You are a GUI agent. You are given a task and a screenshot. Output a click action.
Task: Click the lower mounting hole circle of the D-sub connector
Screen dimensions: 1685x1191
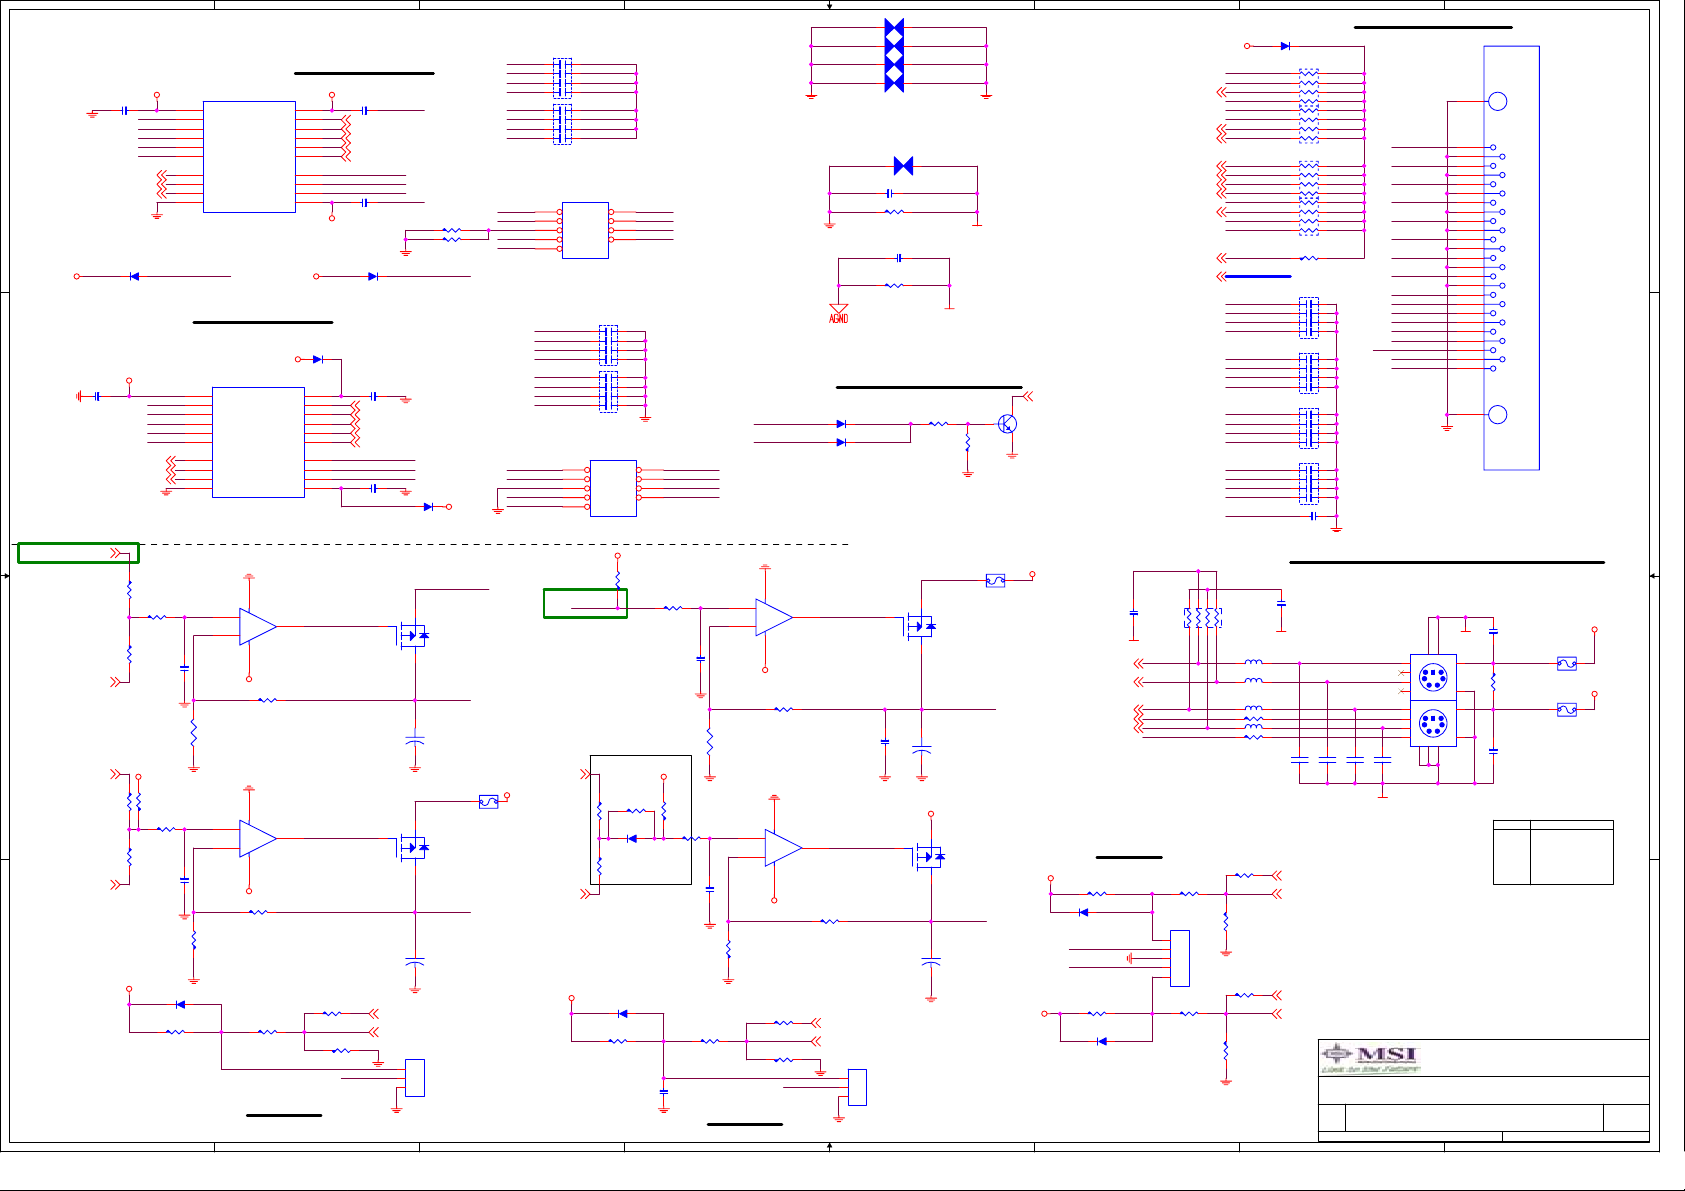coord(1497,414)
